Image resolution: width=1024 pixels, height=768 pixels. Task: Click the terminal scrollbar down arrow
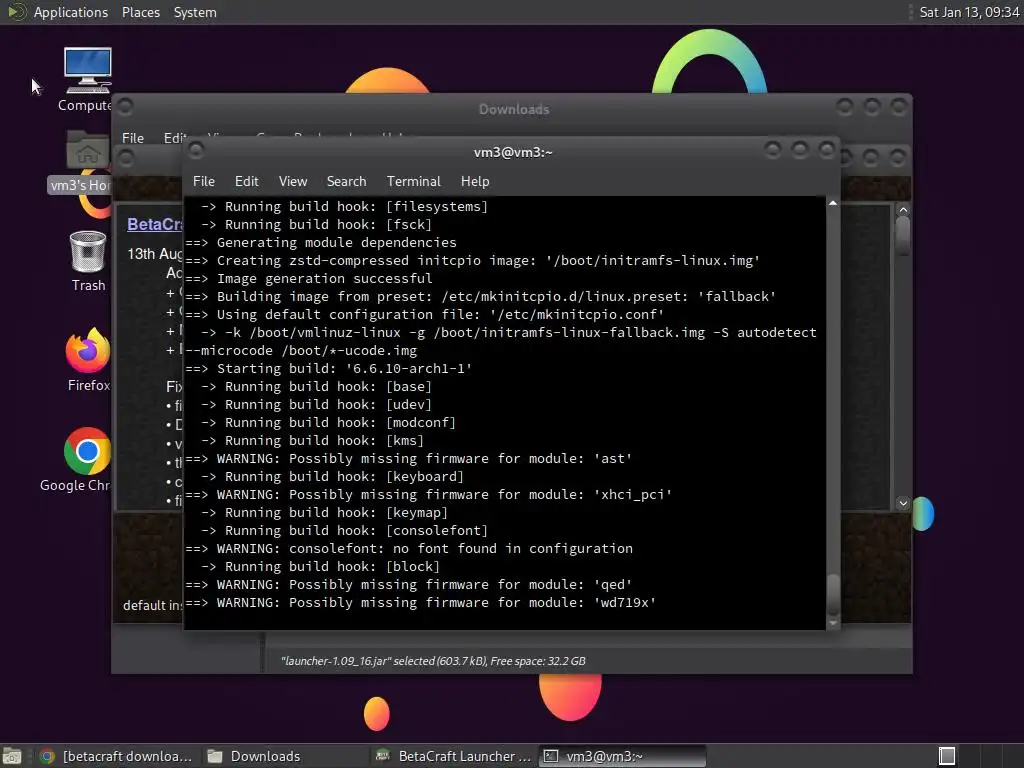[833, 623]
